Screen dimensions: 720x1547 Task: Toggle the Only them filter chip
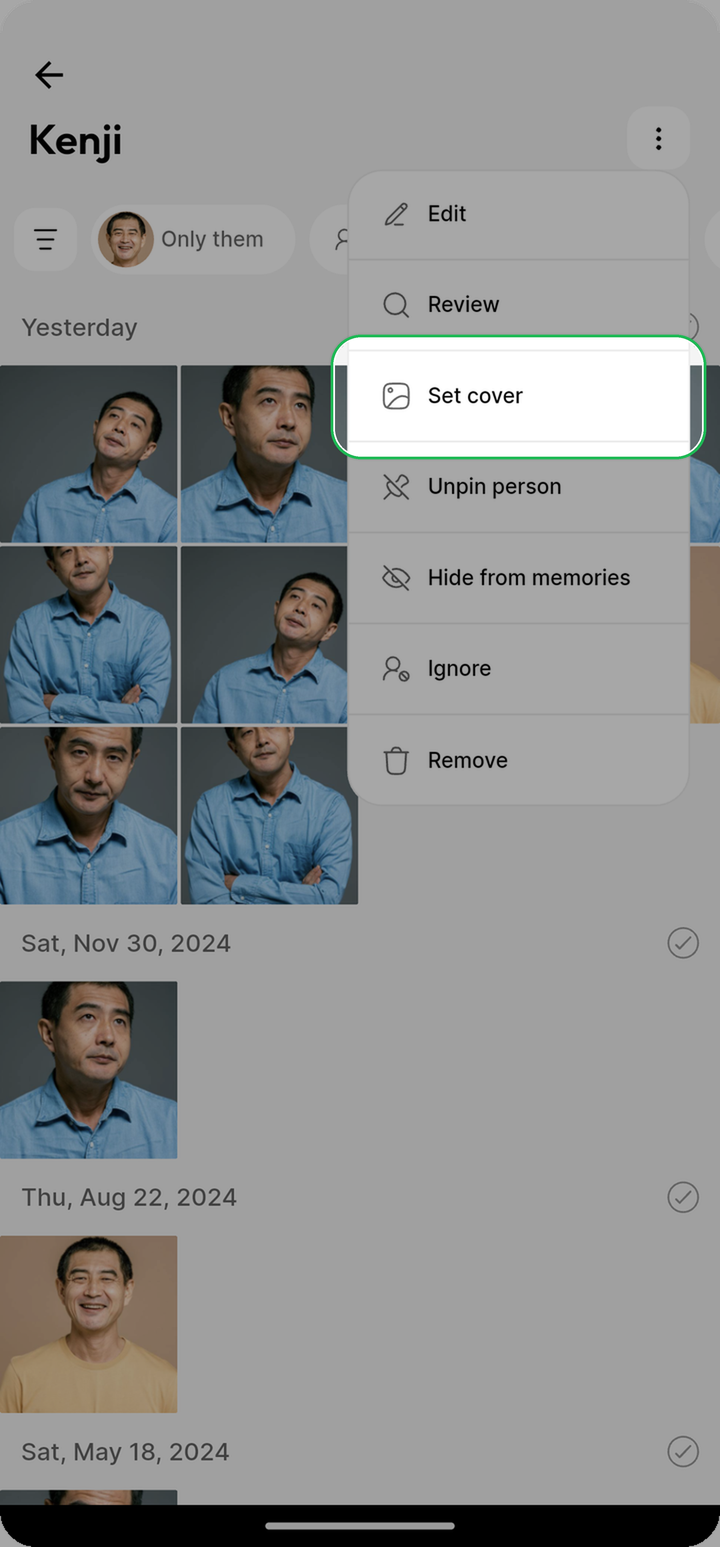[193, 240]
